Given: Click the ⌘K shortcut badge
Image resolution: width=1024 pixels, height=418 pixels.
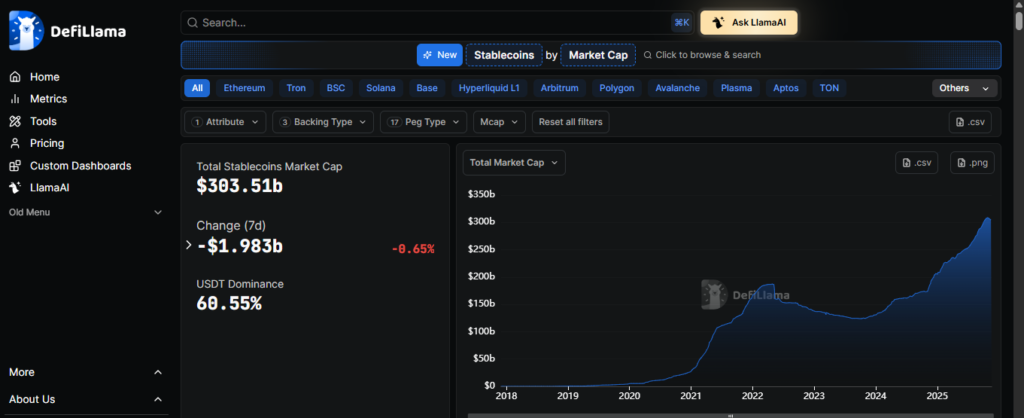Looking at the screenshot, I should pyautogui.click(x=682, y=23).
